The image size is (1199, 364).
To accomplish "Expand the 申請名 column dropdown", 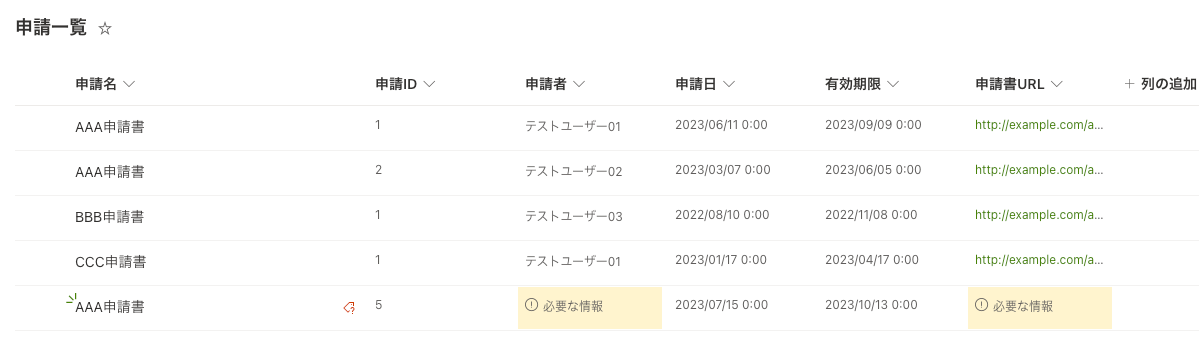I will pos(128,84).
